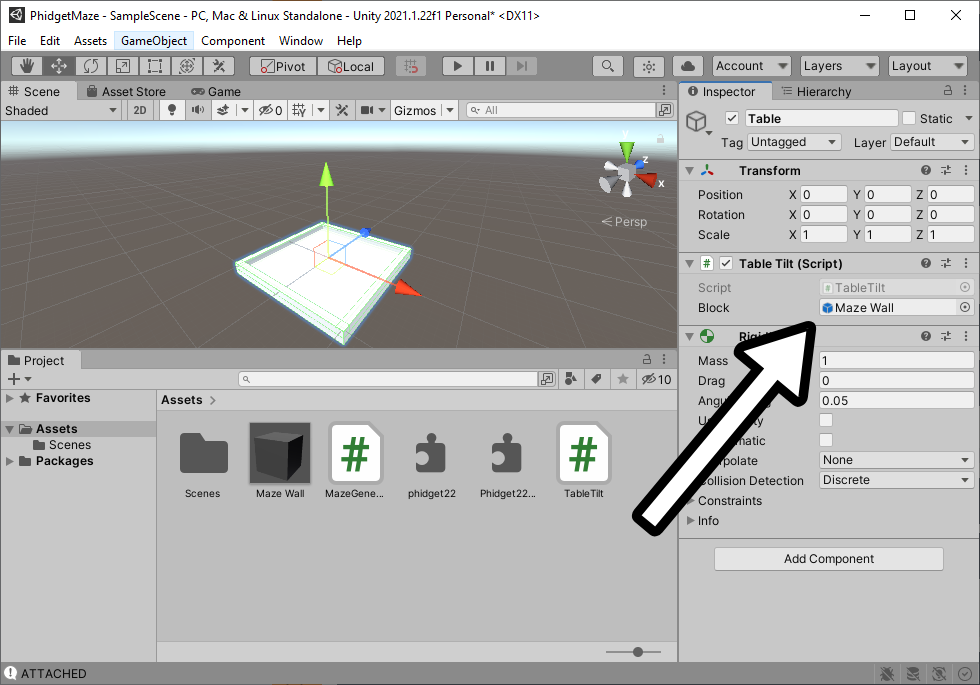Open custom editor tools
The height and width of the screenshot is (685, 980).
tap(218, 66)
